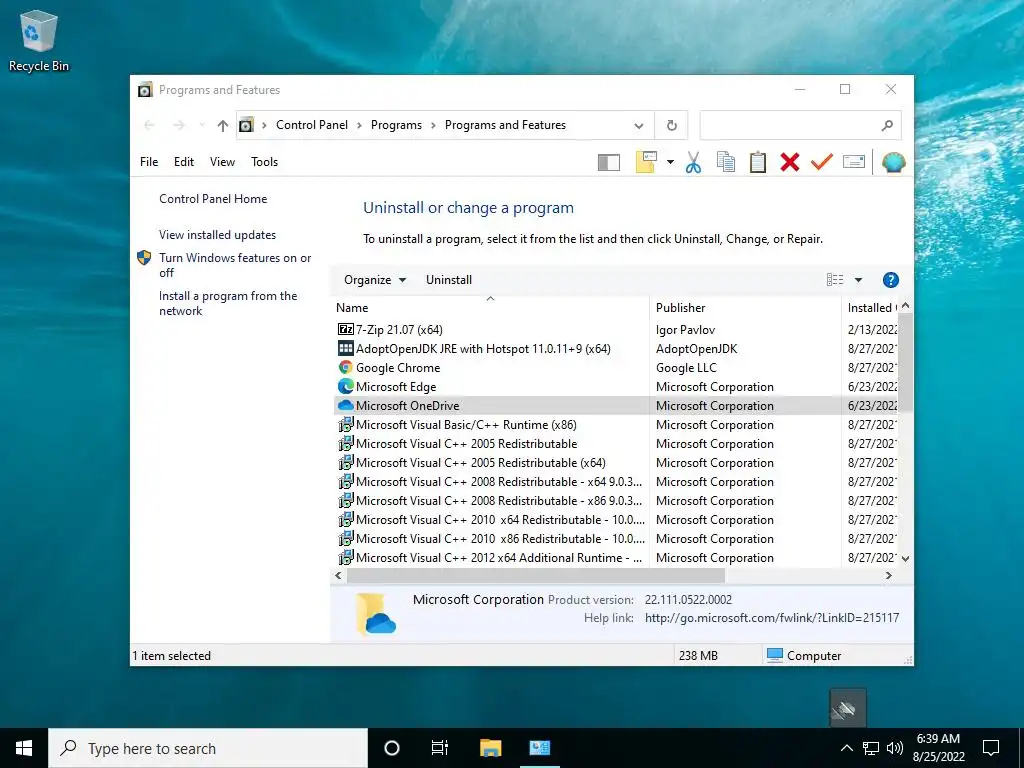Click the shell globe icon in toolbar
Viewport: 1024px width, 768px height.
click(x=893, y=162)
